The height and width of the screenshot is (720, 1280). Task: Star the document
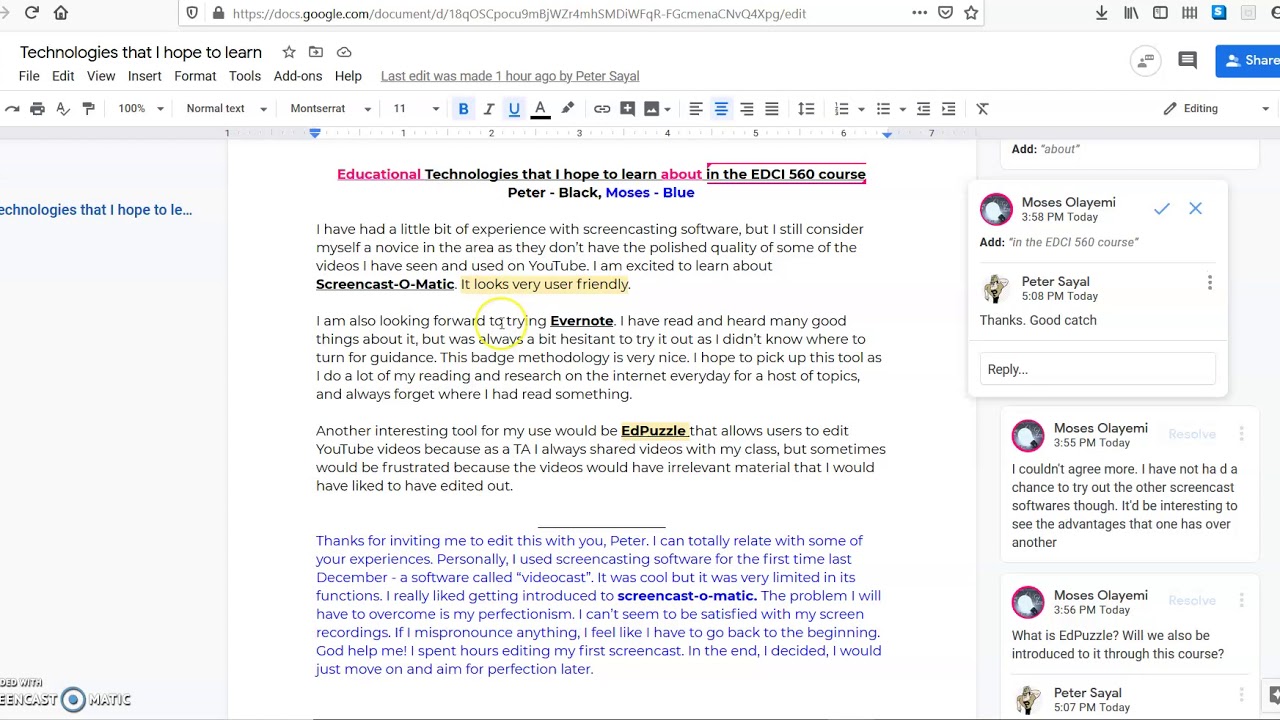coord(288,52)
